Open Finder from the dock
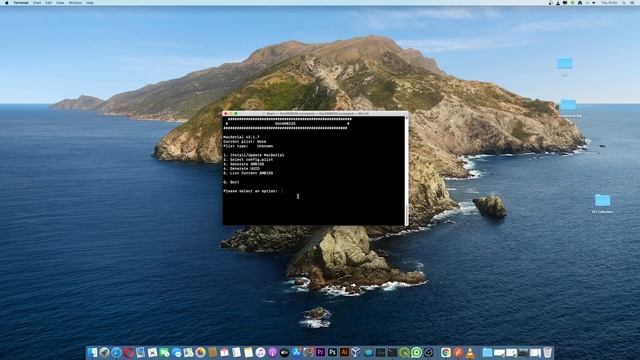Viewport: 640px width, 360px height. click(x=92, y=352)
